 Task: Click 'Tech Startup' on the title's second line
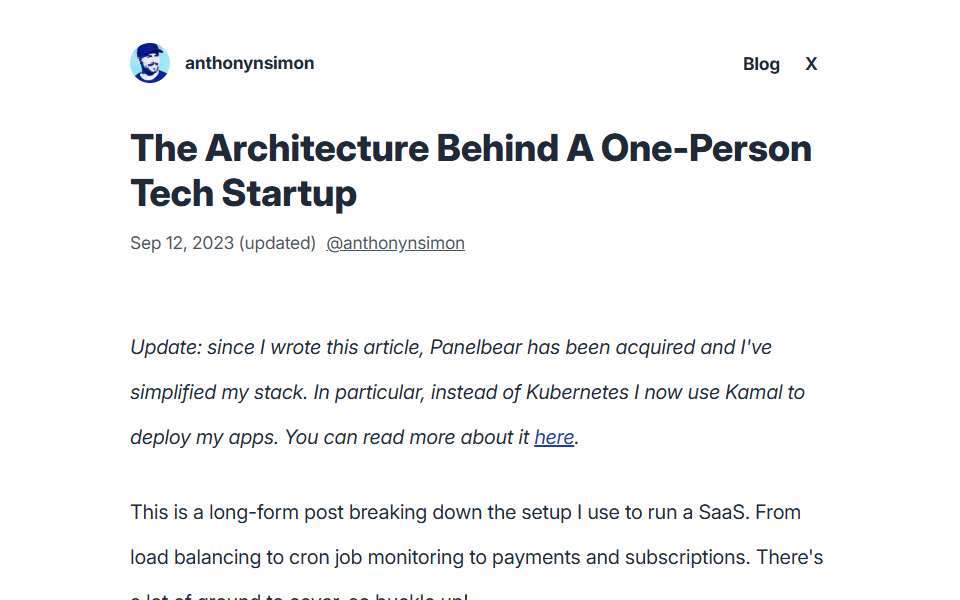click(244, 193)
